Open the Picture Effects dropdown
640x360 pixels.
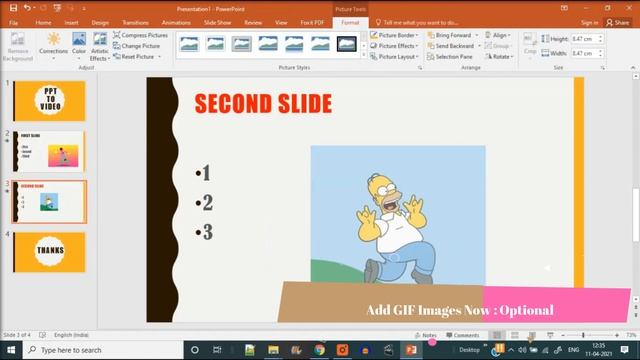394,46
